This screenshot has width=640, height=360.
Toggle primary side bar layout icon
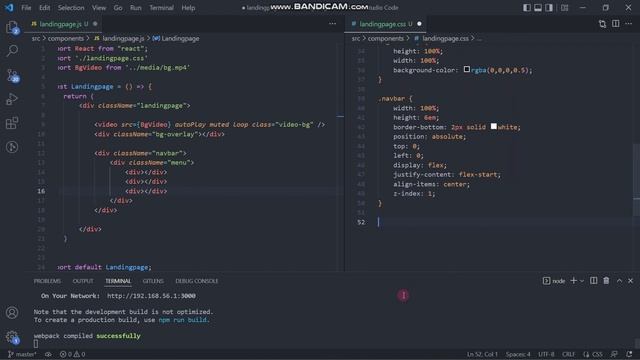527,7
